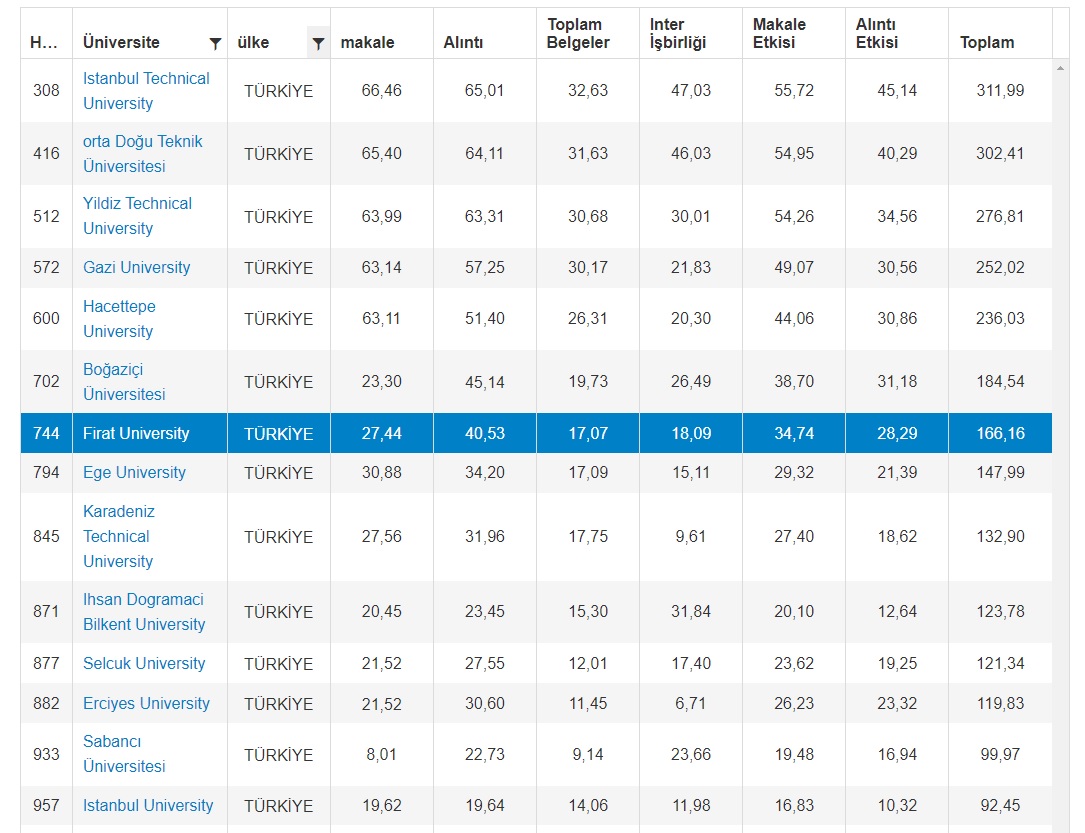
Task: Click Alıntı Etkisi value 18,62
Action: (897, 536)
